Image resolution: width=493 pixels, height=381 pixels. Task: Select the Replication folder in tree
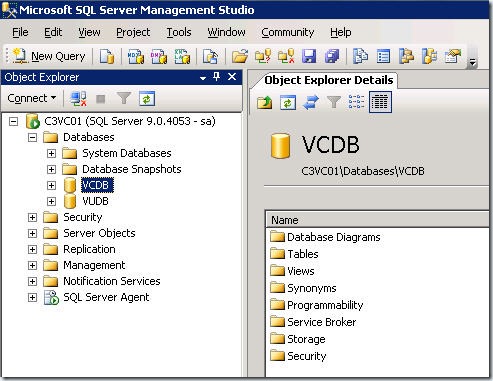click(x=89, y=249)
